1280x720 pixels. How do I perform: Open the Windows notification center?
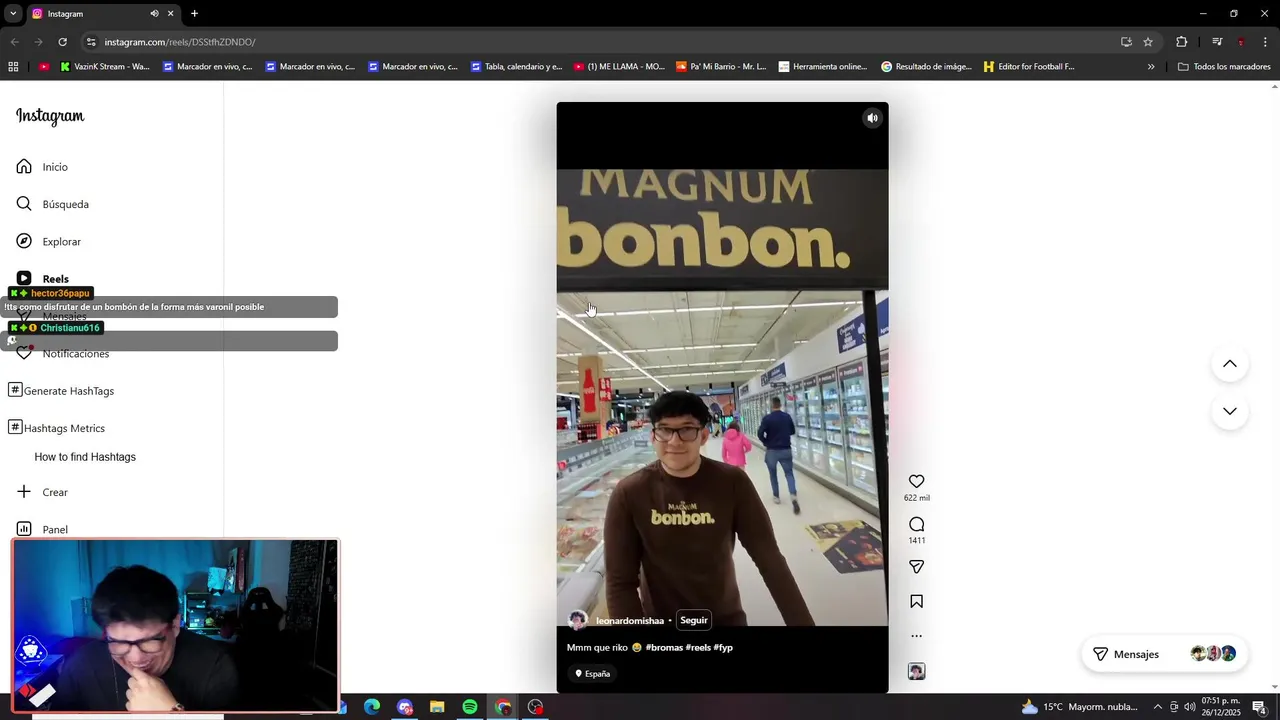coord(1259,707)
